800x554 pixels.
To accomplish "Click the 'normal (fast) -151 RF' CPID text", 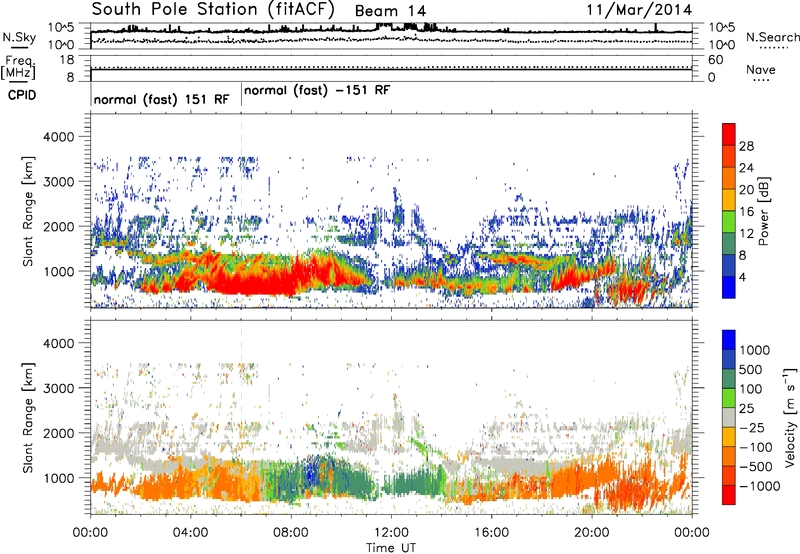I will (317, 90).
